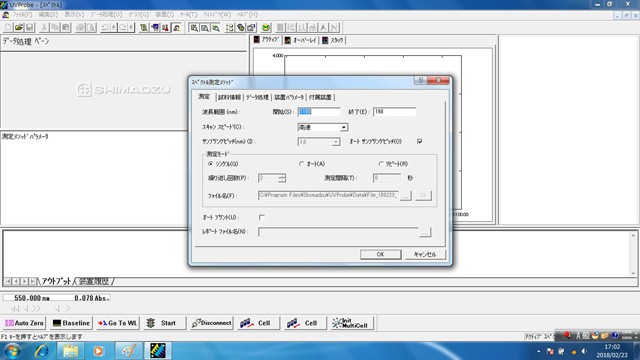
Task: Open the Photometric module icon
Action: (166, 28)
